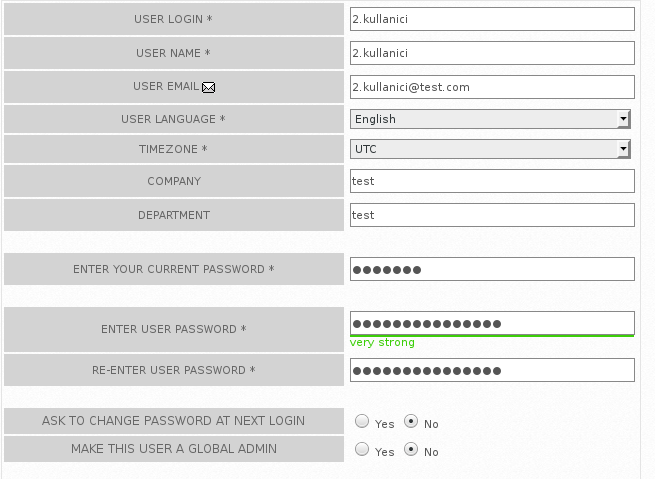Viewport: 655px width, 479px height.
Task: Focus the current password field
Action: tap(492, 269)
